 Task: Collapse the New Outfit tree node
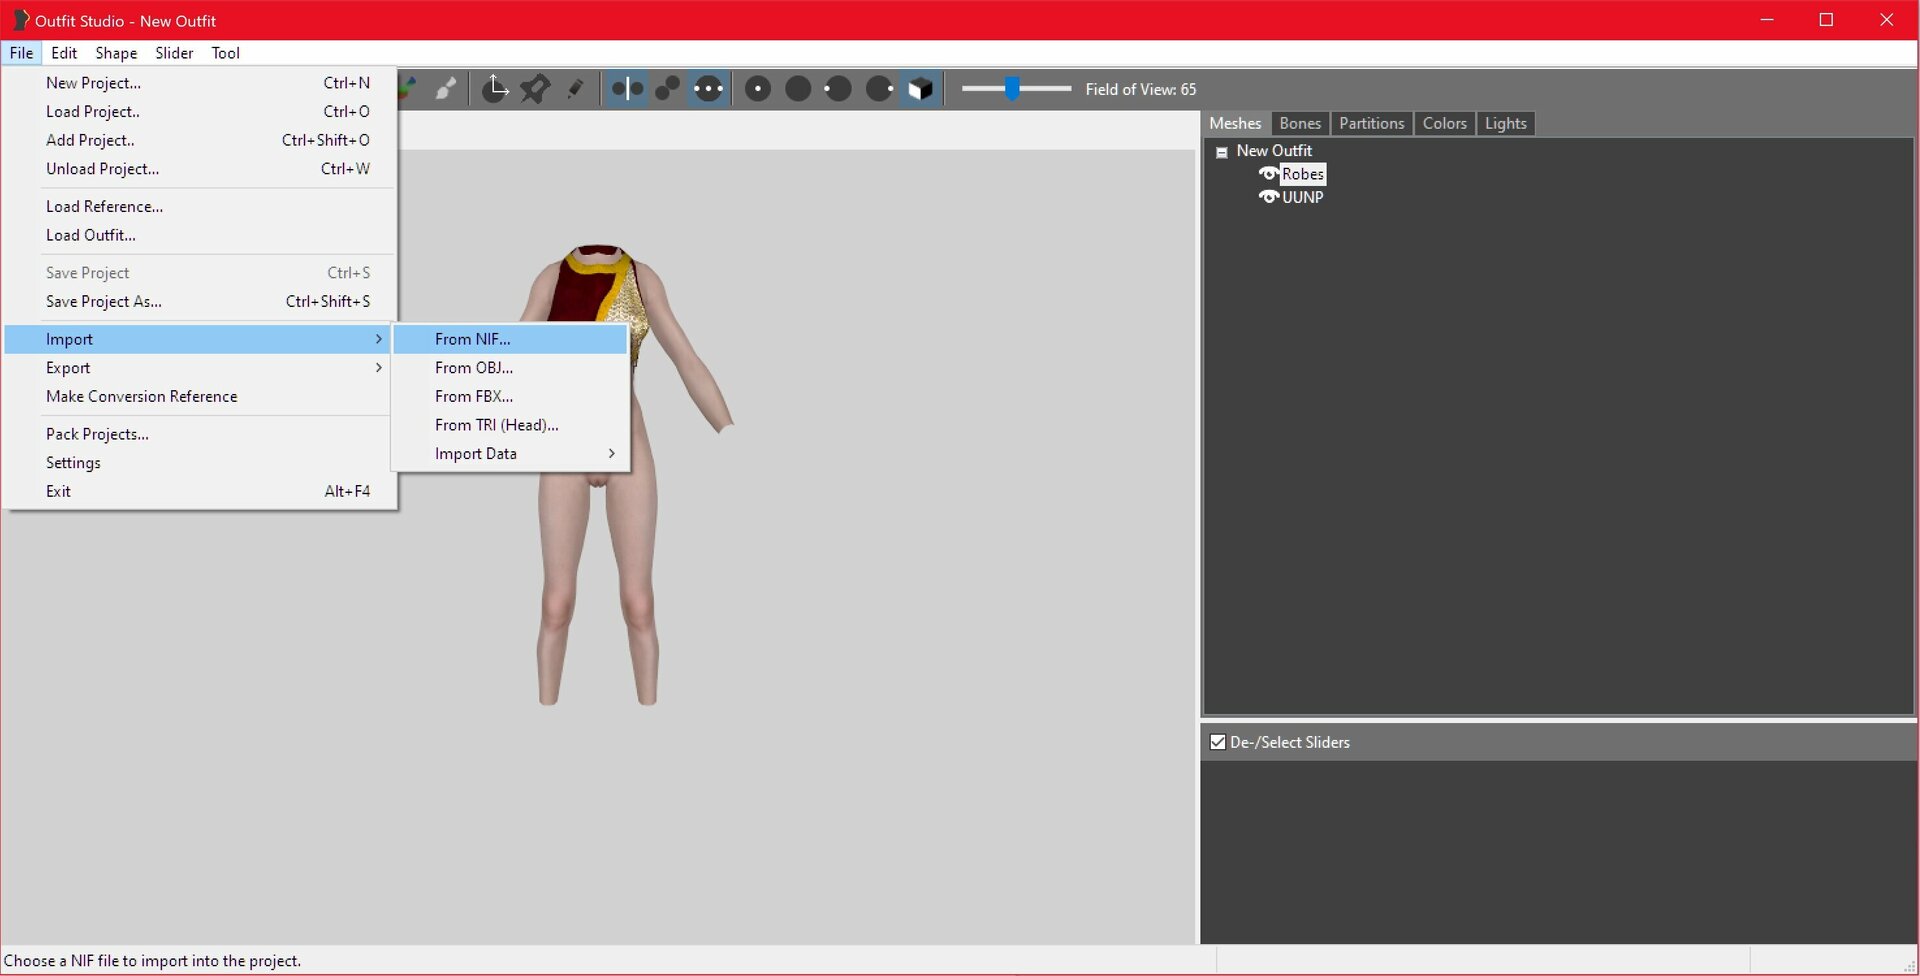click(x=1221, y=152)
